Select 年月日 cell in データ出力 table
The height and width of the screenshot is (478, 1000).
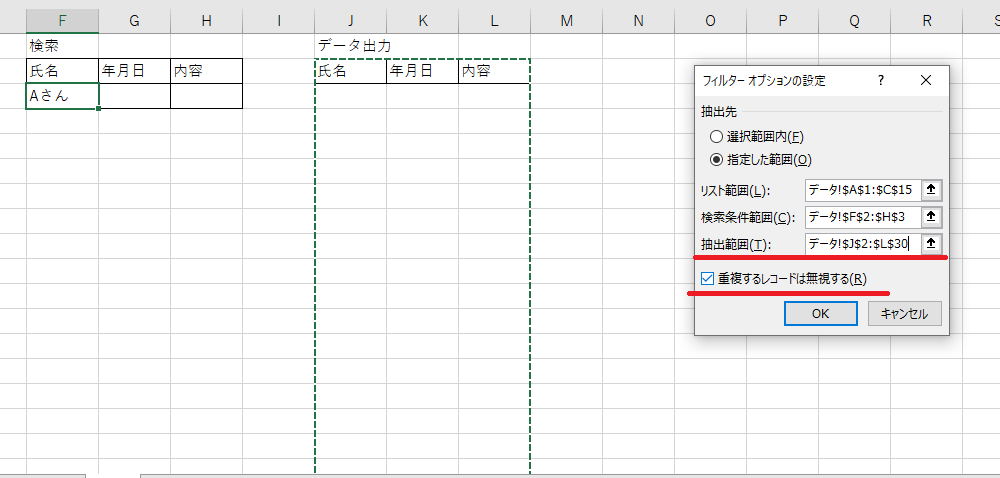click(x=422, y=71)
